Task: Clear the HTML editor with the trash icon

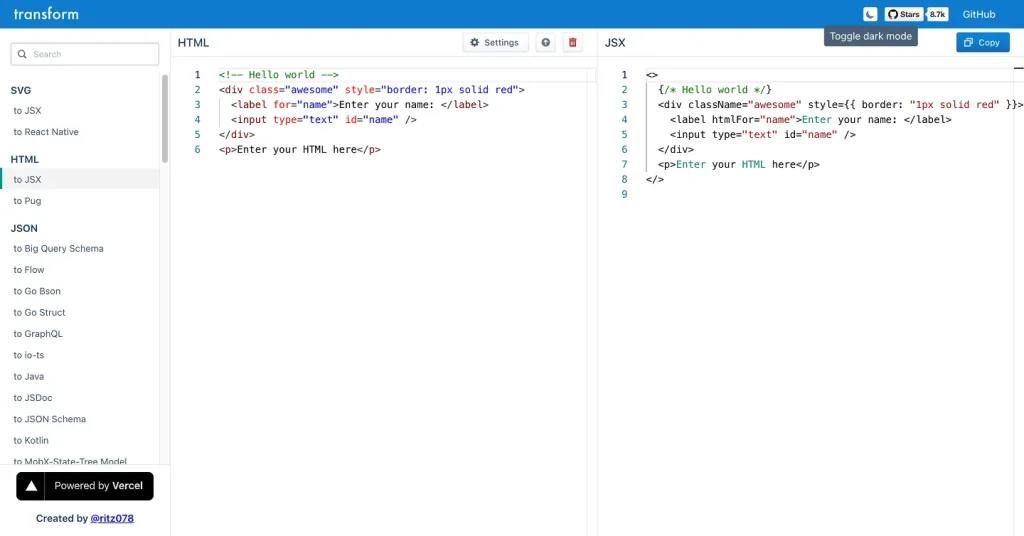Action: coord(573,42)
